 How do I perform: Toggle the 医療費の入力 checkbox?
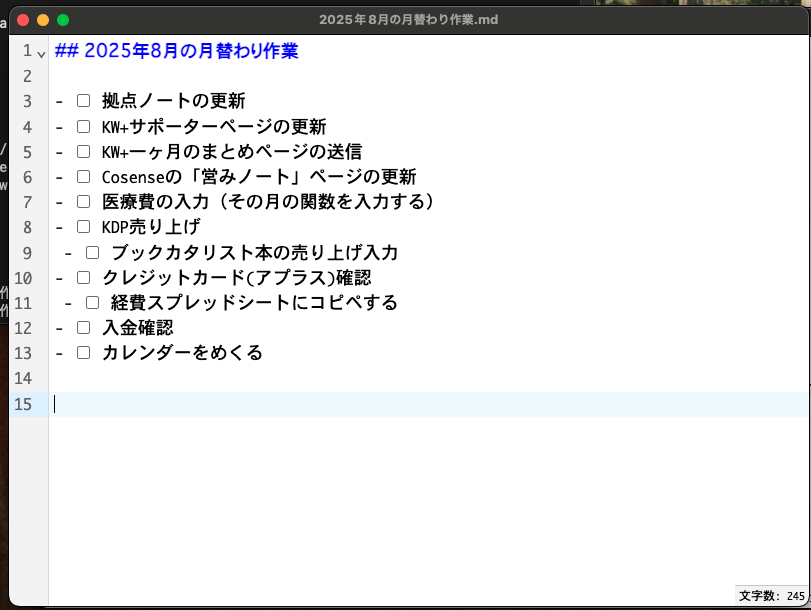[x=84, y=201]
